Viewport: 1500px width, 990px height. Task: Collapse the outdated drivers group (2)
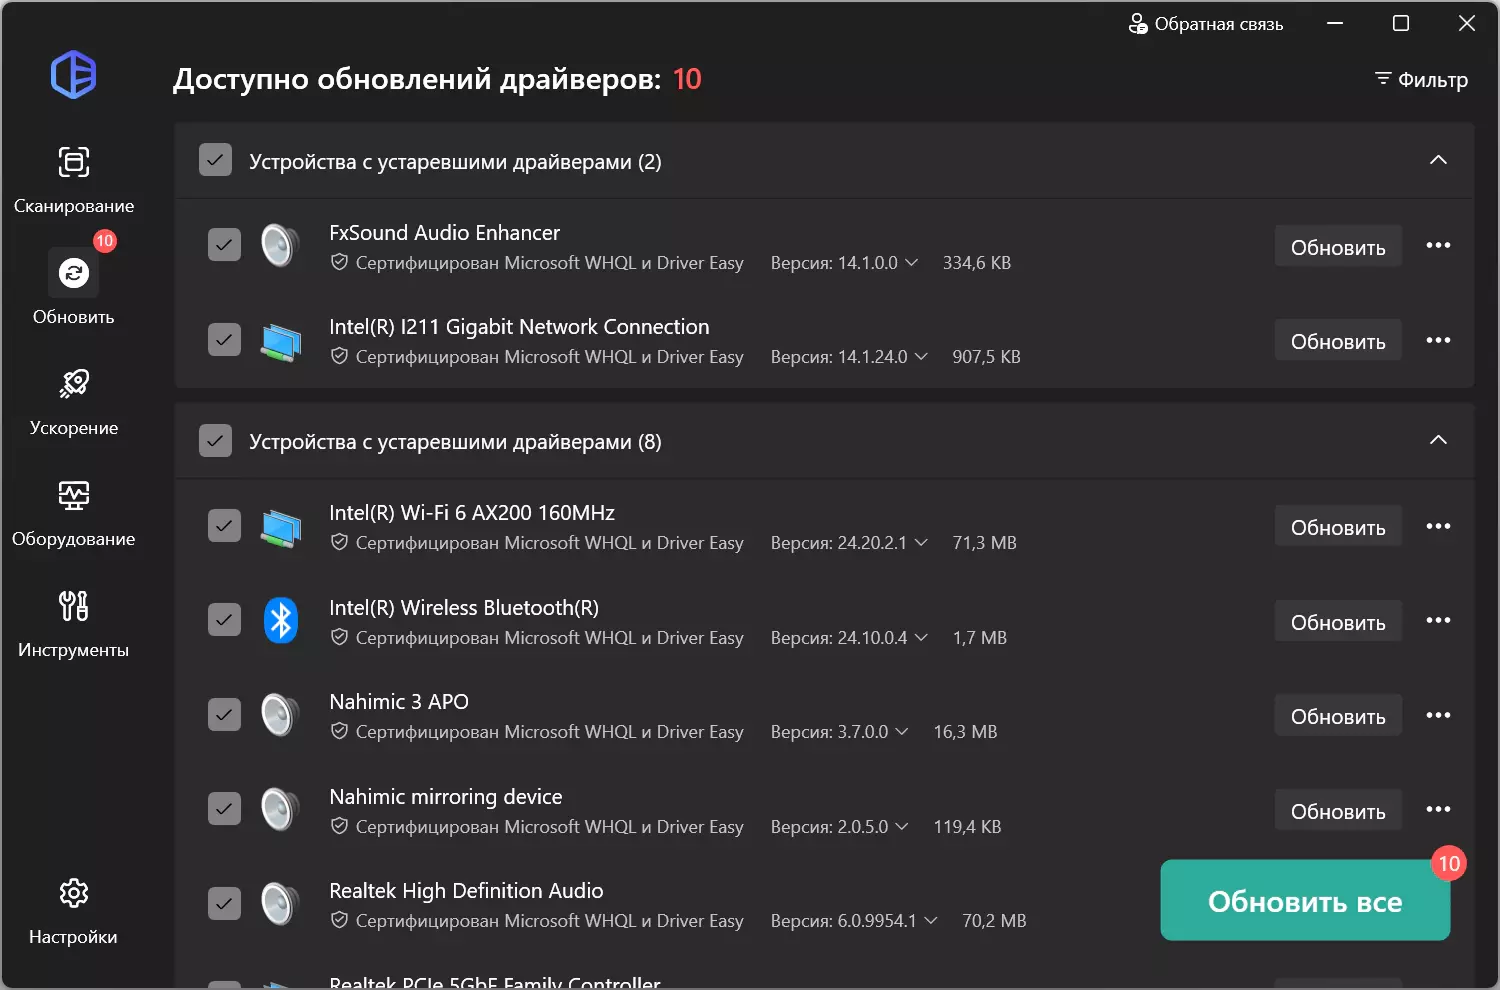coord(1438,160)
